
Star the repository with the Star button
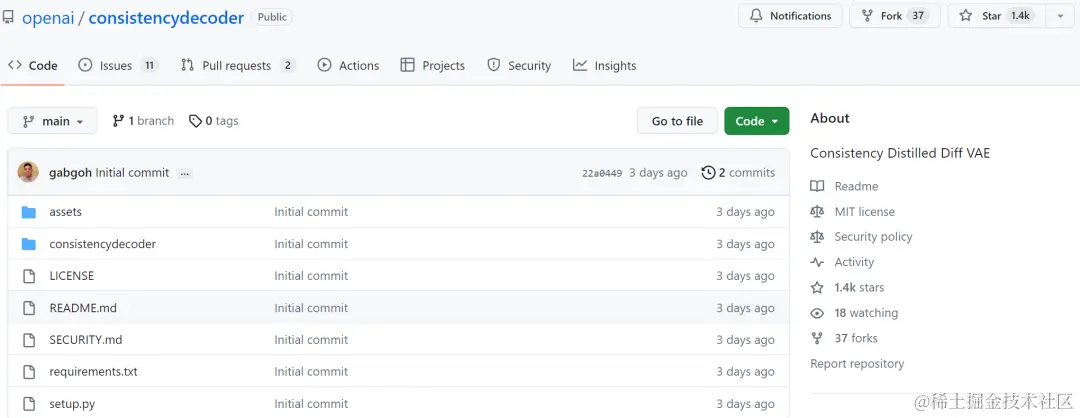click(997, 16)
